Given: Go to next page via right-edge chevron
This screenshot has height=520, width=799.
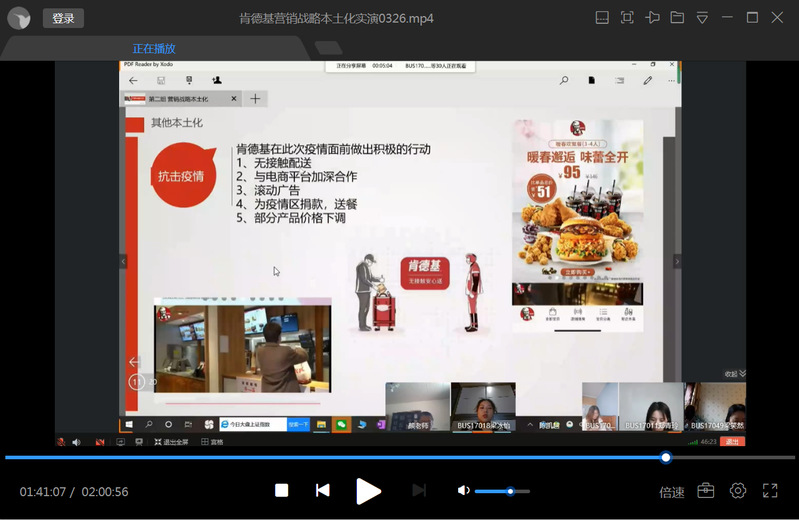Looking at the screenshot, I should click(x=677, y=262).
